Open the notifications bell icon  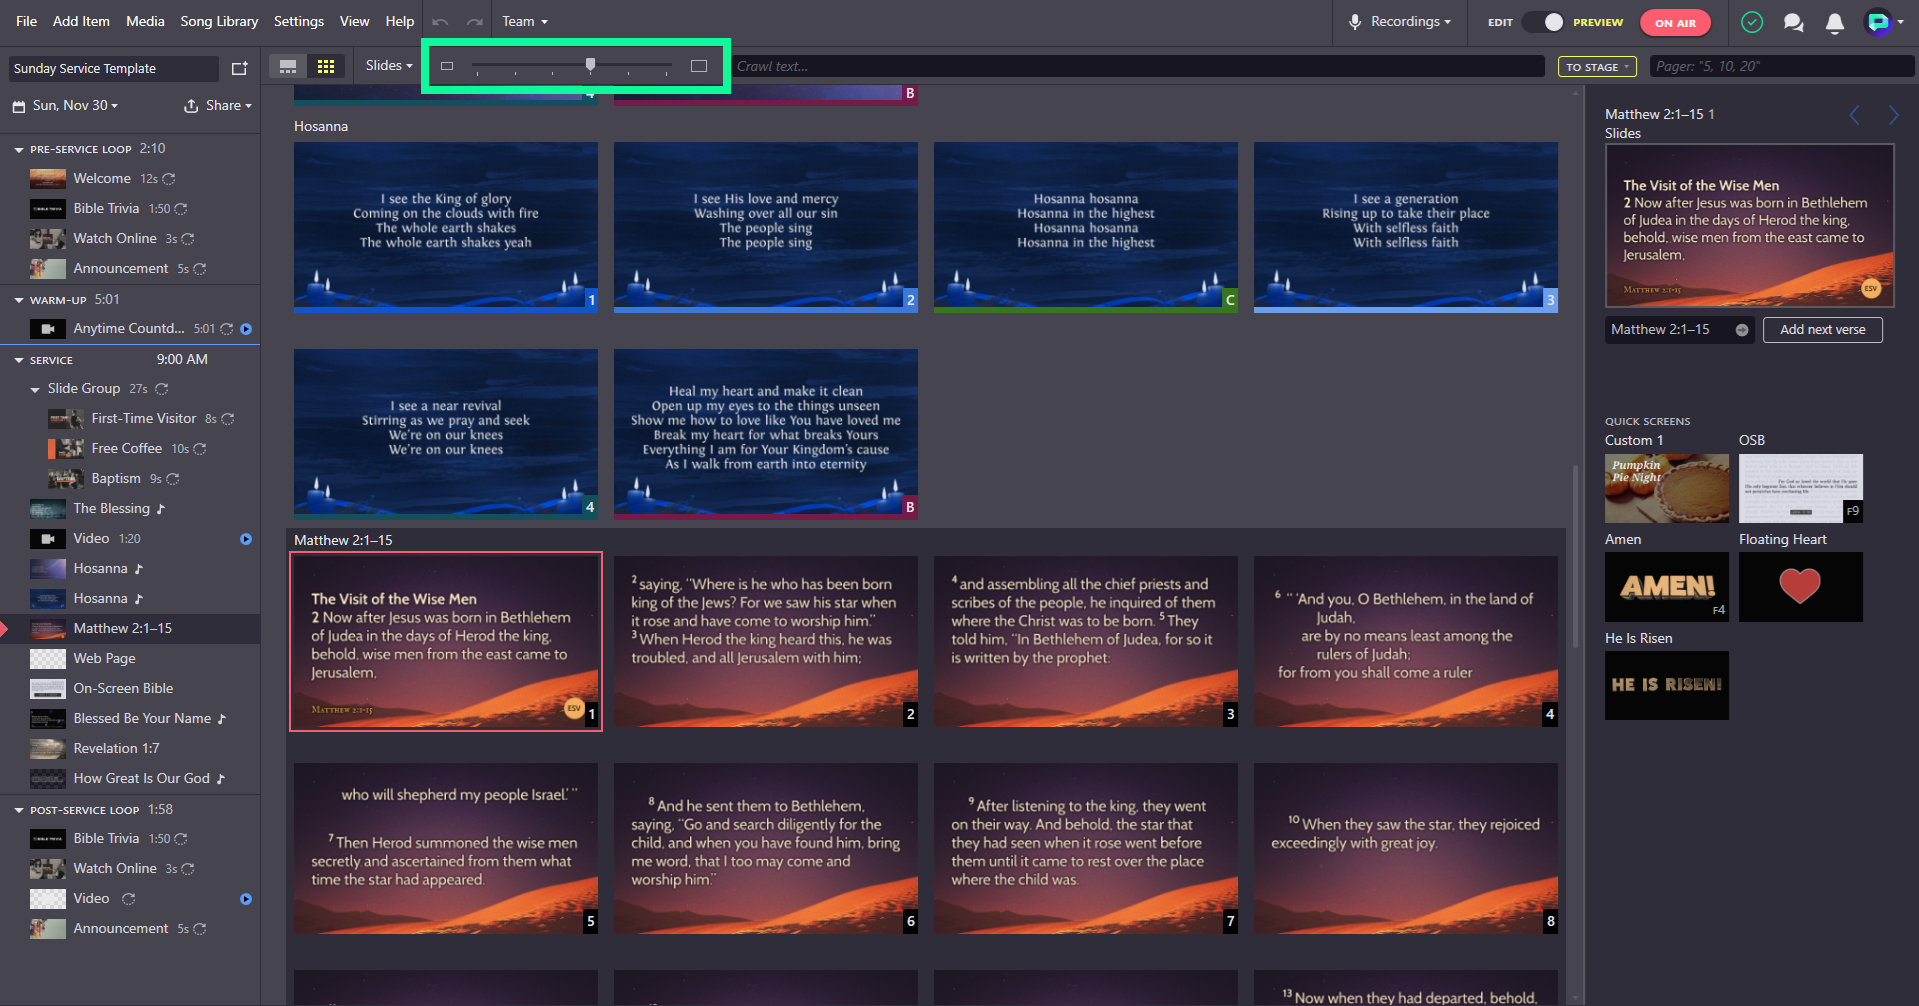tap(1835, 22)
